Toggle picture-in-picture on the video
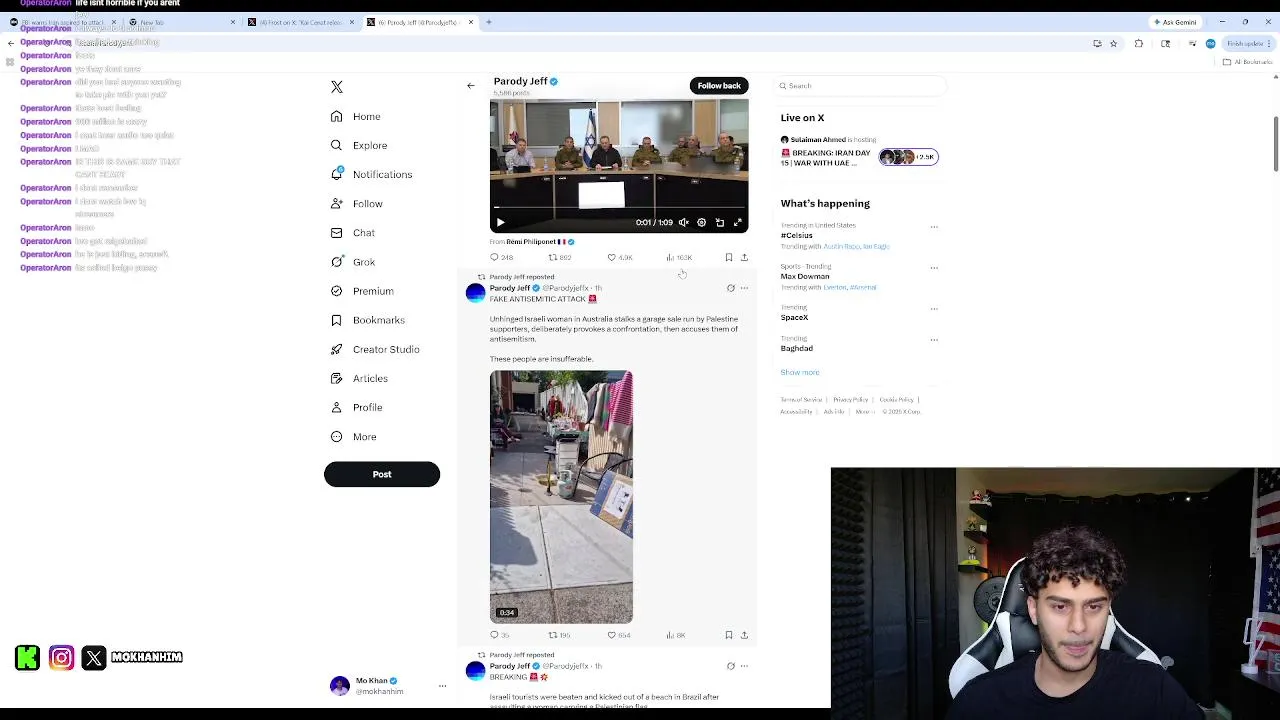The width and height of the screenshot is (1280, 720). pyautogui.click(x=720, y=223)
